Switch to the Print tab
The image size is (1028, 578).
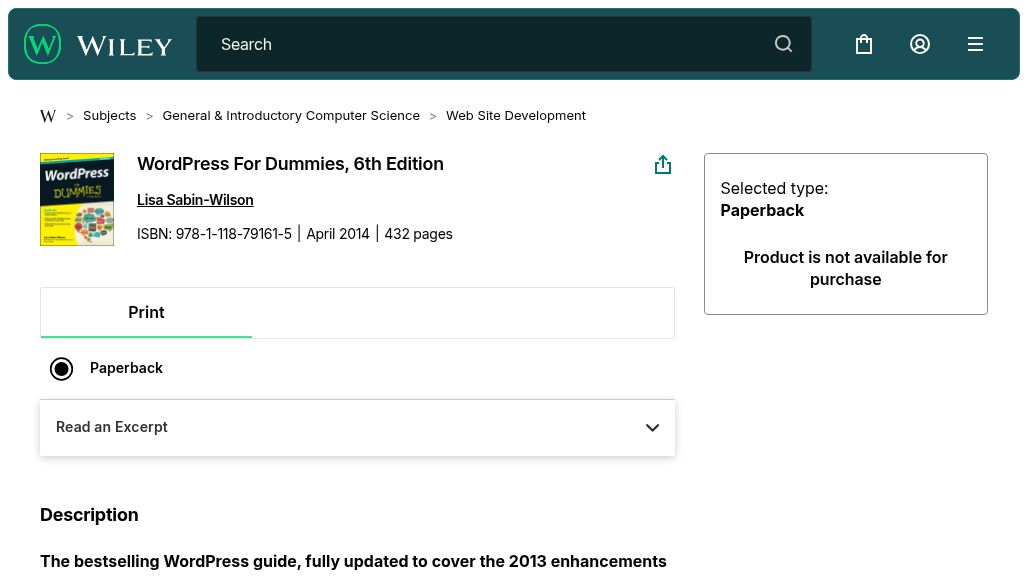(x=146, y=313)
